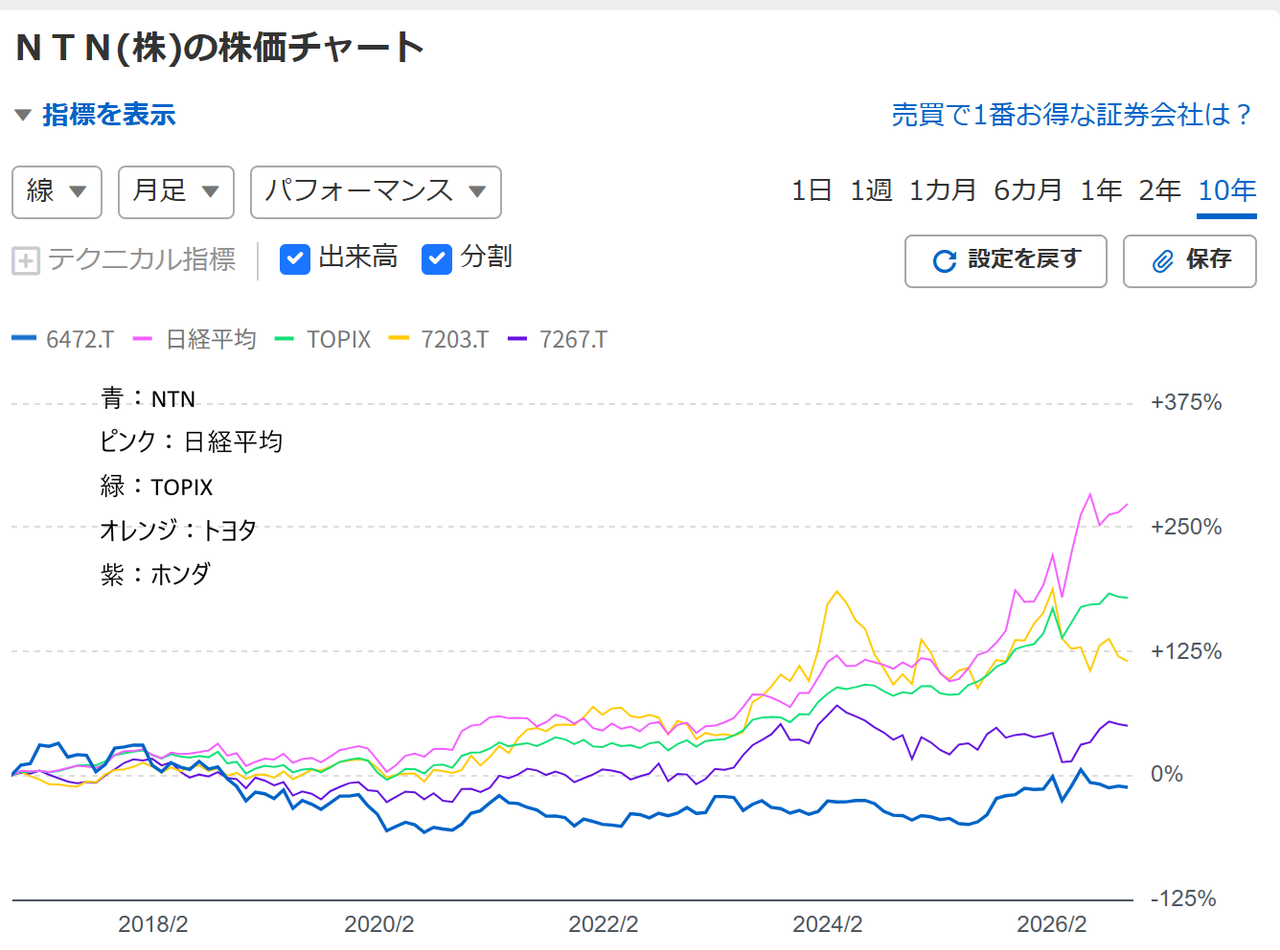Image resolution: width=1280 pixels, height=950 pixels.
Task: Select the 6カ月 period tab
Action: coord(1028,190)
